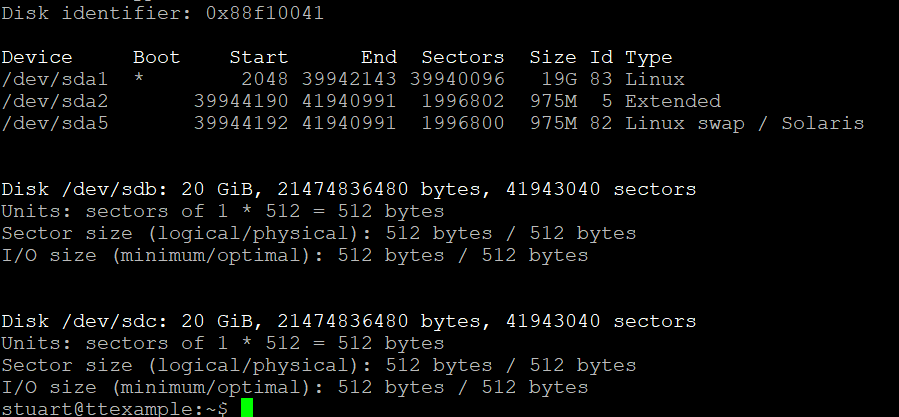Click the Extended partition type text
The width and height of the screenshot is (899, 417).
pos(672,101)
